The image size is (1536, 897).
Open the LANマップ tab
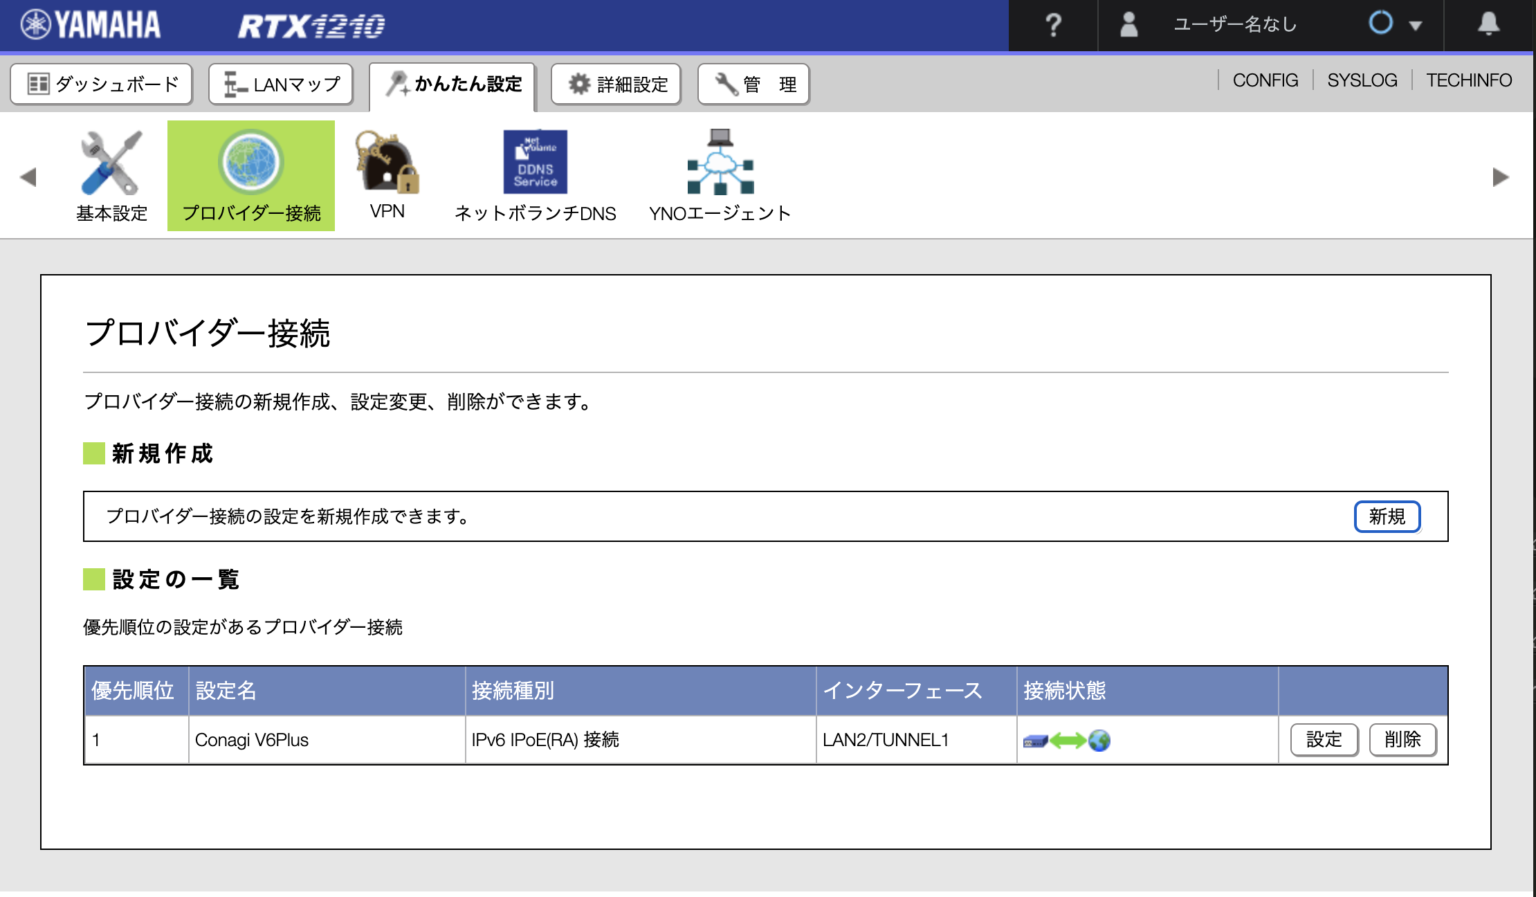[281, 84]
